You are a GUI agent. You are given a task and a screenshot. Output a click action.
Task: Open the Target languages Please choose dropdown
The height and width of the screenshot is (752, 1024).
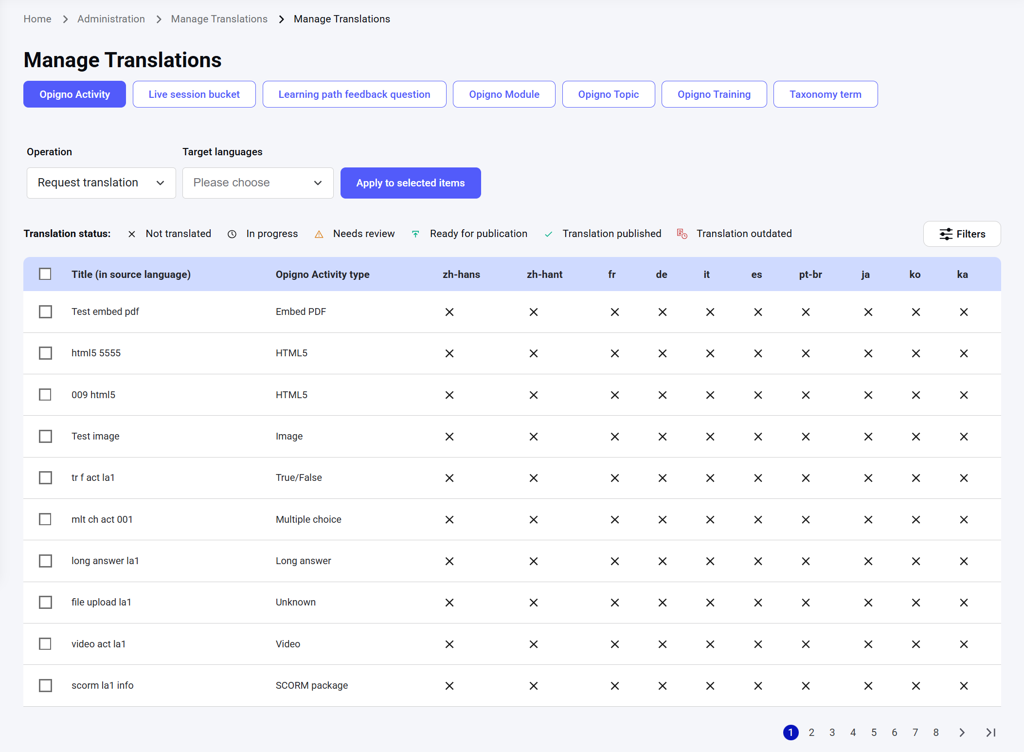258,183
